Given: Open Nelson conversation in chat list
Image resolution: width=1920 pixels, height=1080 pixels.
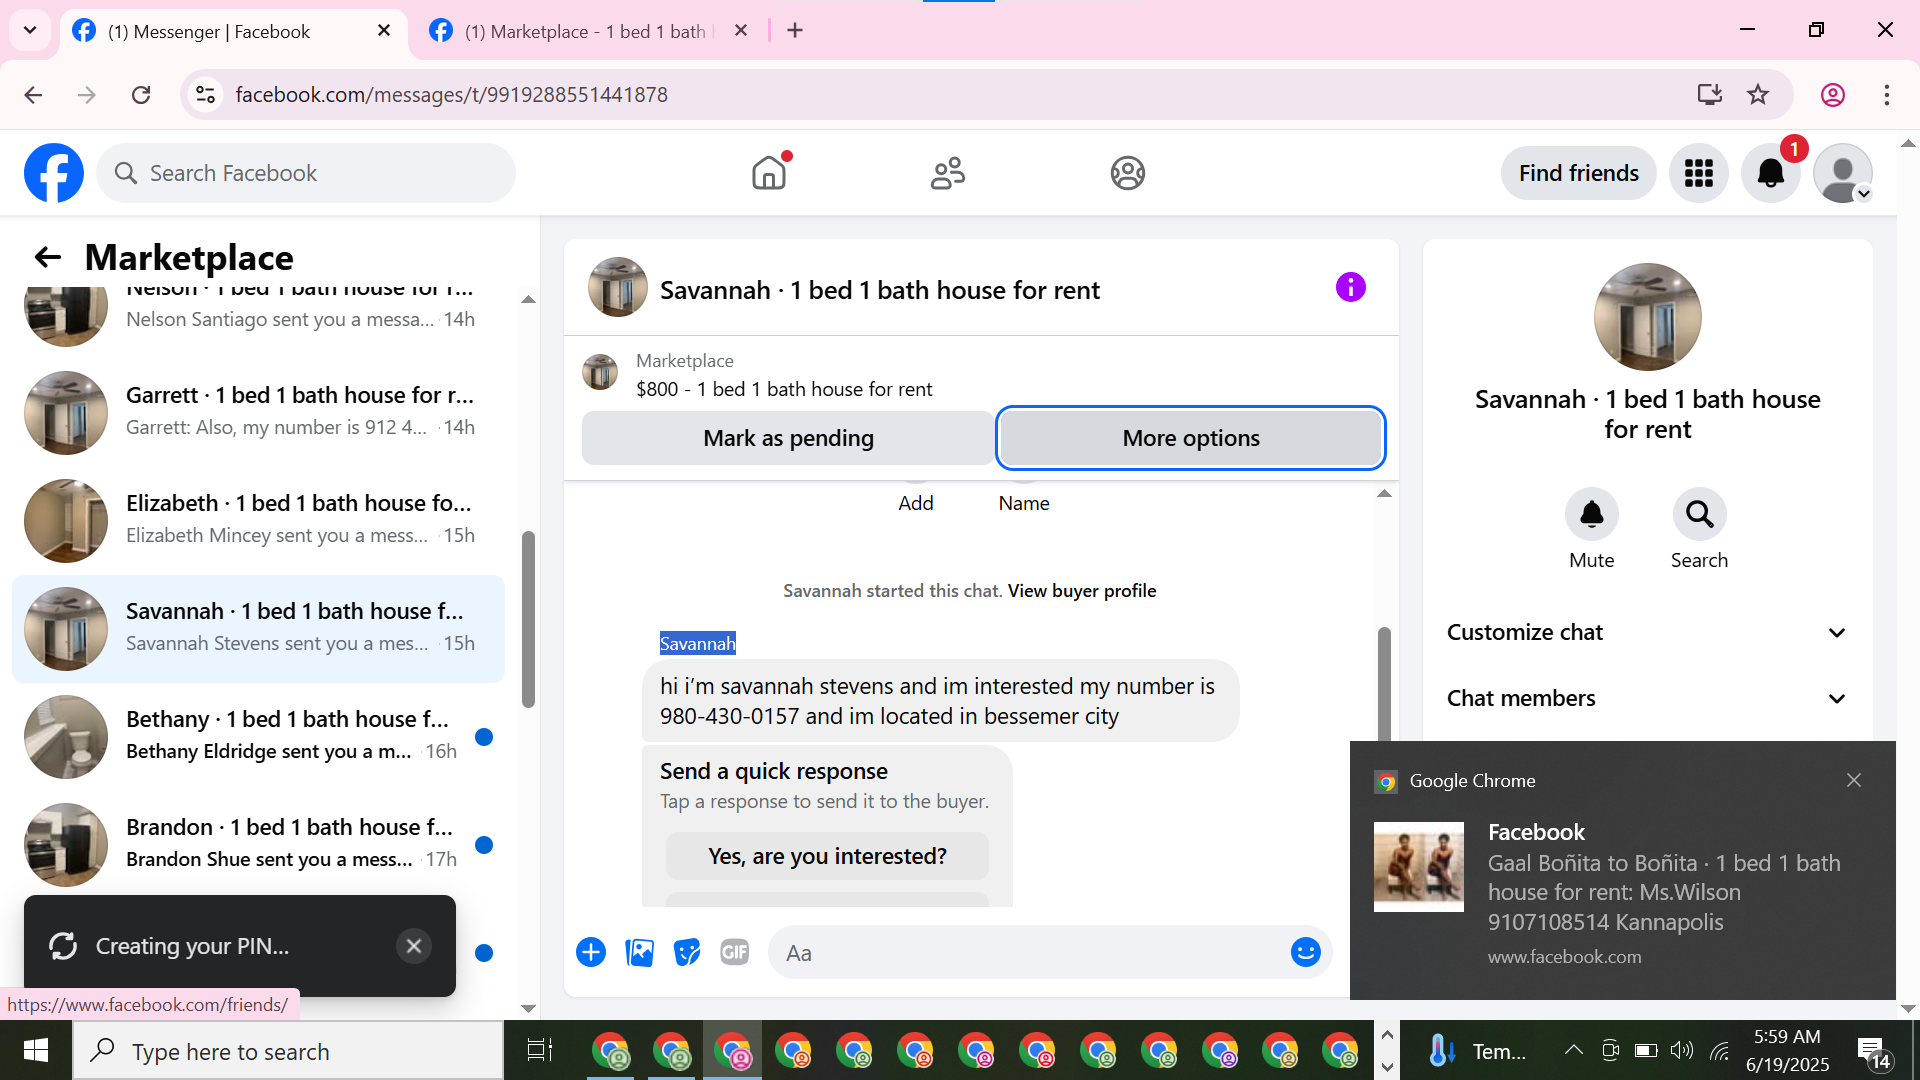Looking at the screenshot, I should tap(258, 319).
